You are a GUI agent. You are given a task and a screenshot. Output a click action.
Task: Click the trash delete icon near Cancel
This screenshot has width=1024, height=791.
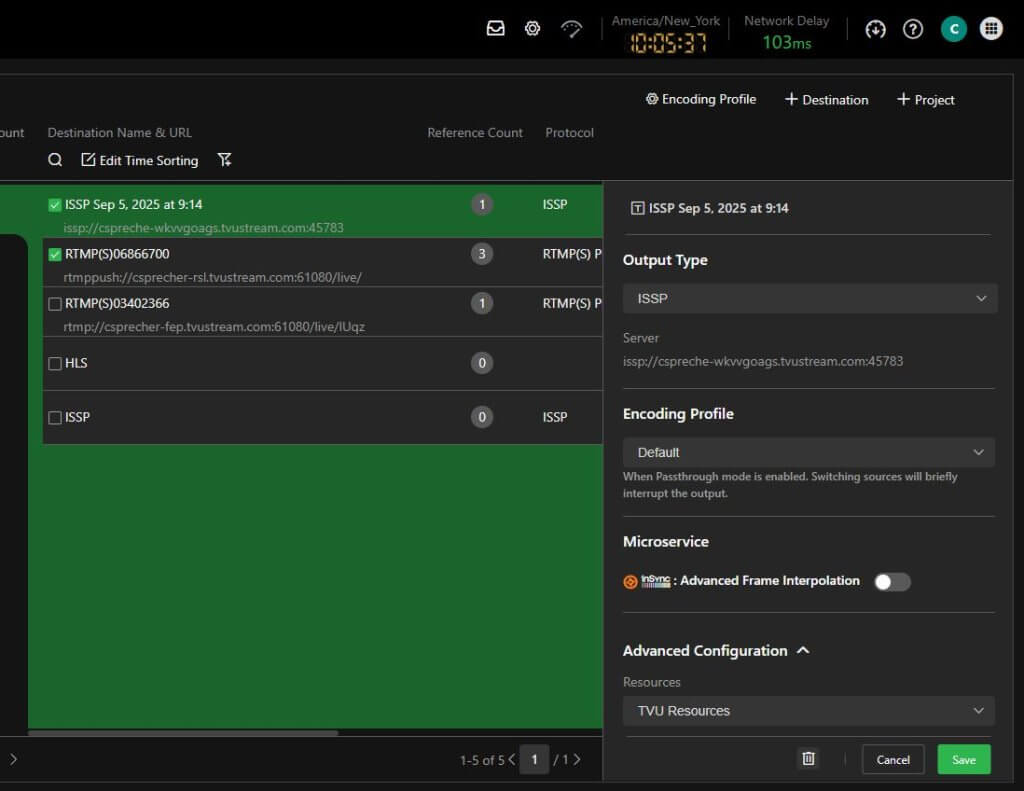click(809, 759)
